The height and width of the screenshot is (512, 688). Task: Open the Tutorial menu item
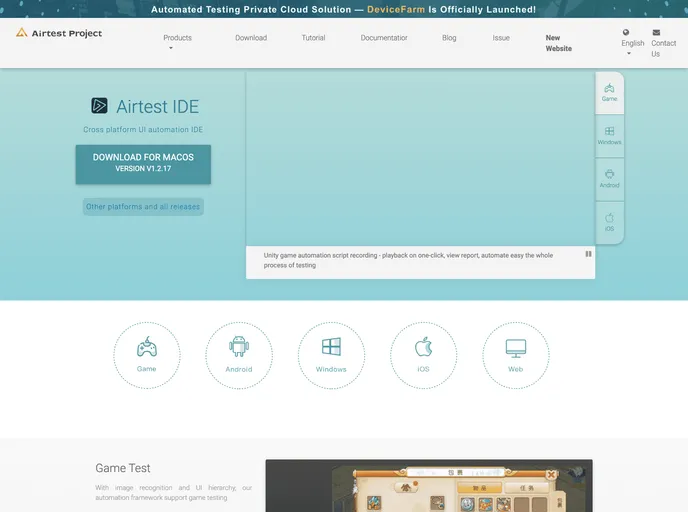click(313, 38)
